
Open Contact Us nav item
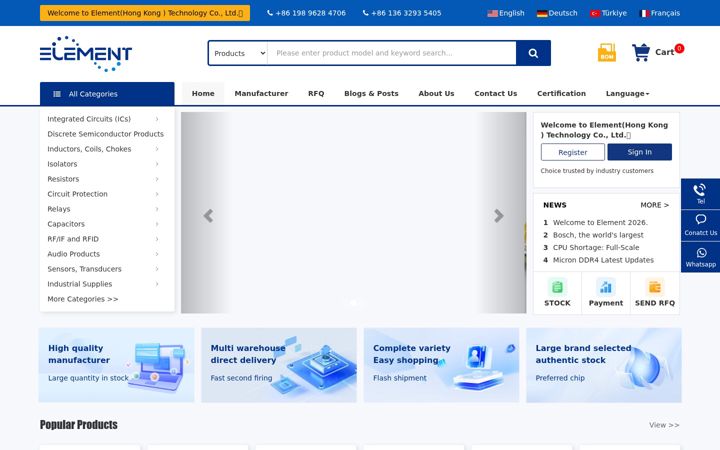click(x=495, y=94)
